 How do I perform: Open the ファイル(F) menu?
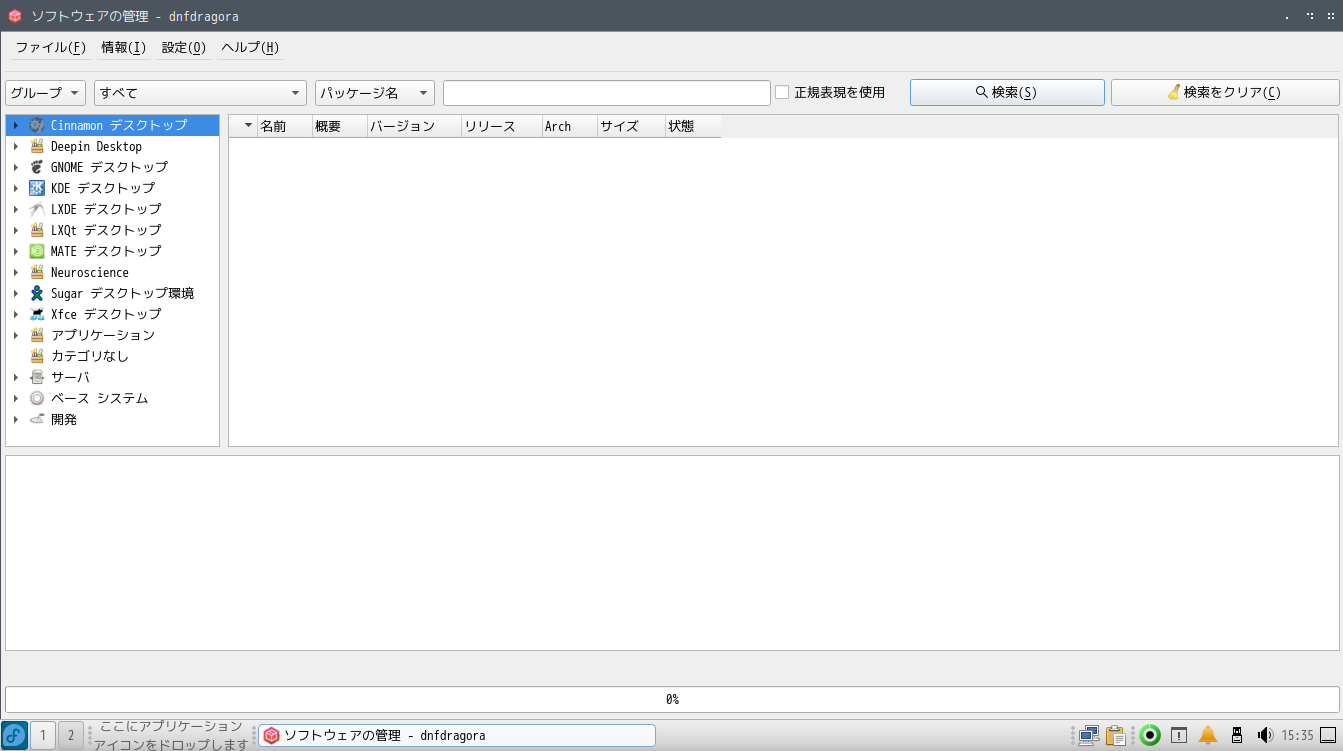51,48
